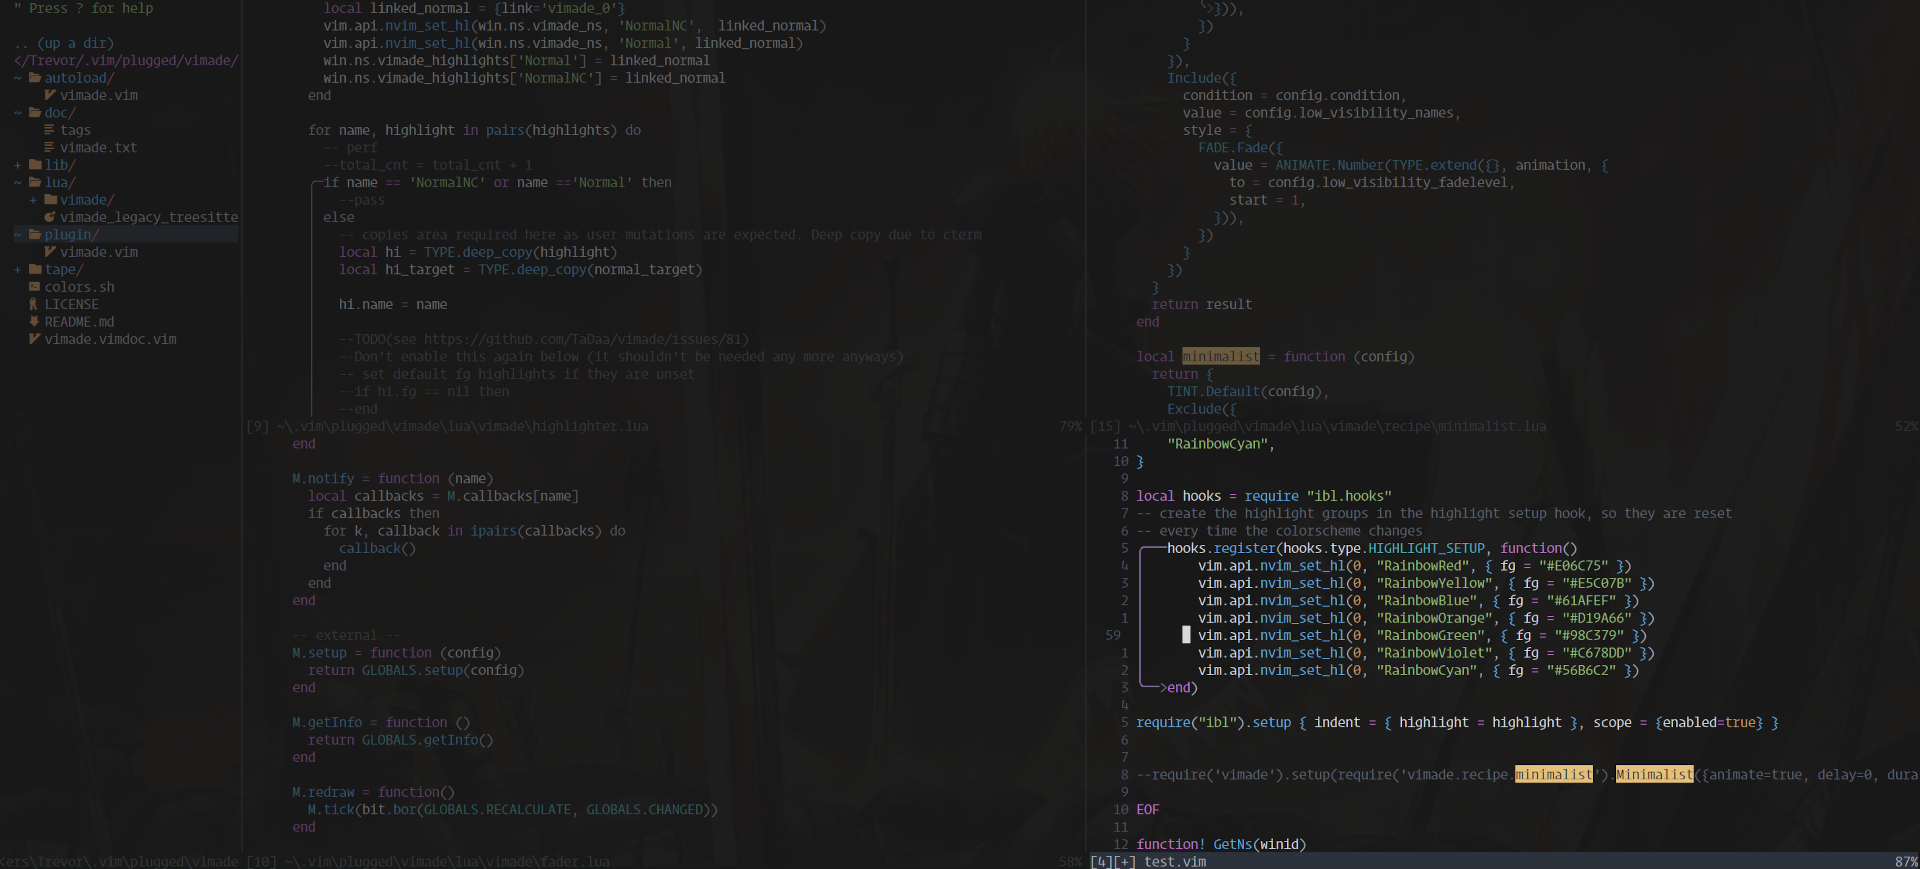This screenshot has width=1920, height=869.
Task: Click the Lua icon beside vimade_legacy_treesitte
Action: click(x=50, y=217)
